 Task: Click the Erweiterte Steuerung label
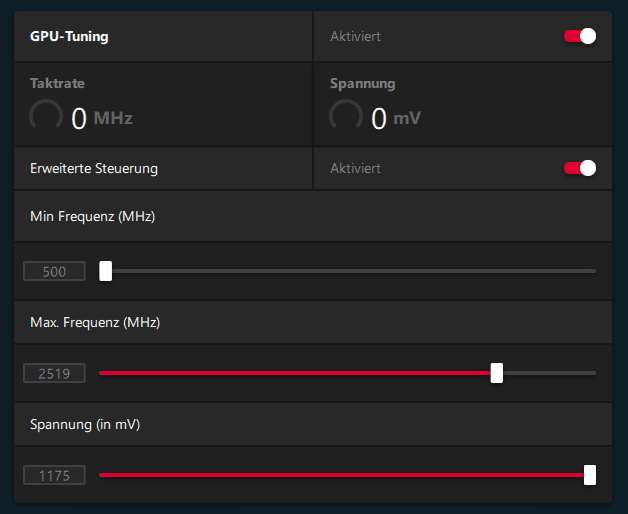click(94, 169)
